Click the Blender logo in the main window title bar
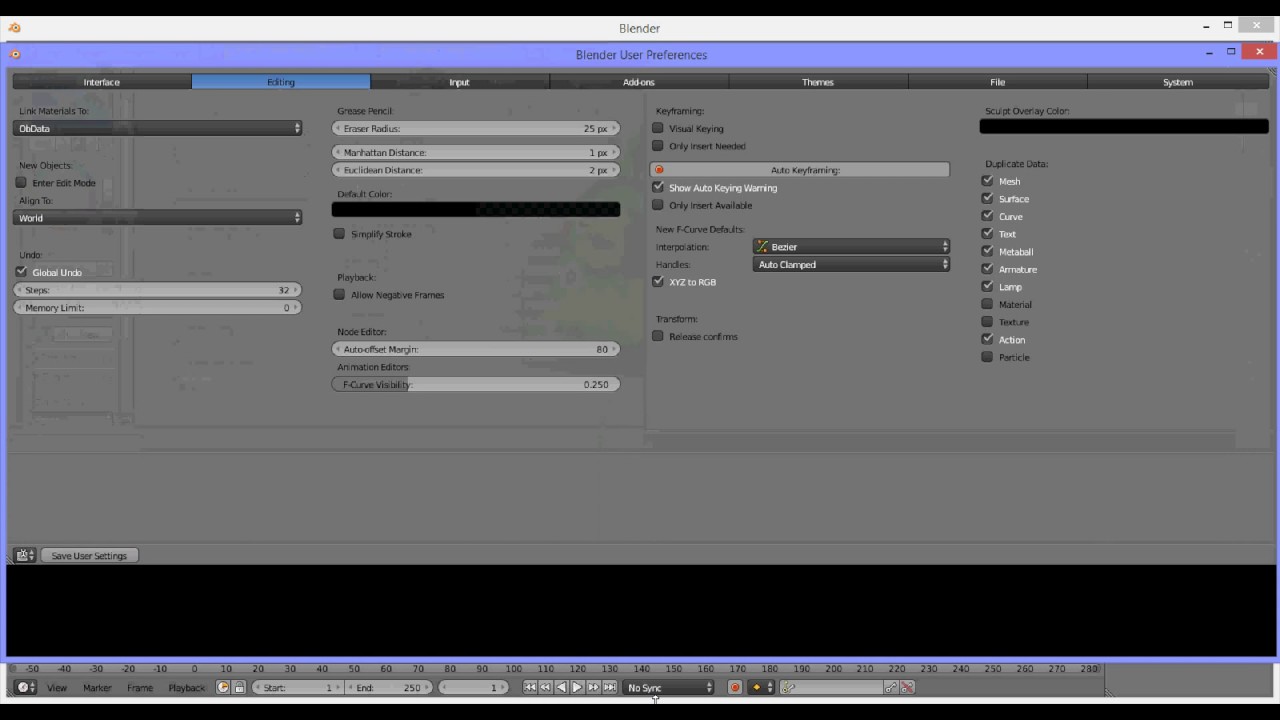Image resolution: width=1280 pixels, height=720 pixels. click(x=15, y=28)
